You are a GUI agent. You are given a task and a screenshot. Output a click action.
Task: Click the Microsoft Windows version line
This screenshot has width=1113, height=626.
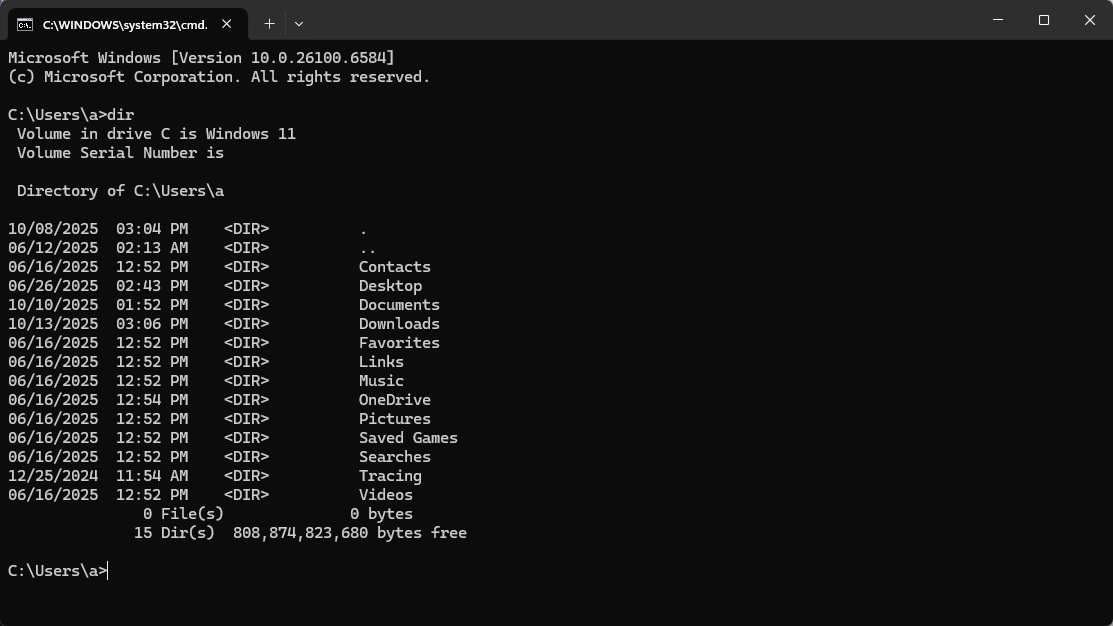point(200,57)
